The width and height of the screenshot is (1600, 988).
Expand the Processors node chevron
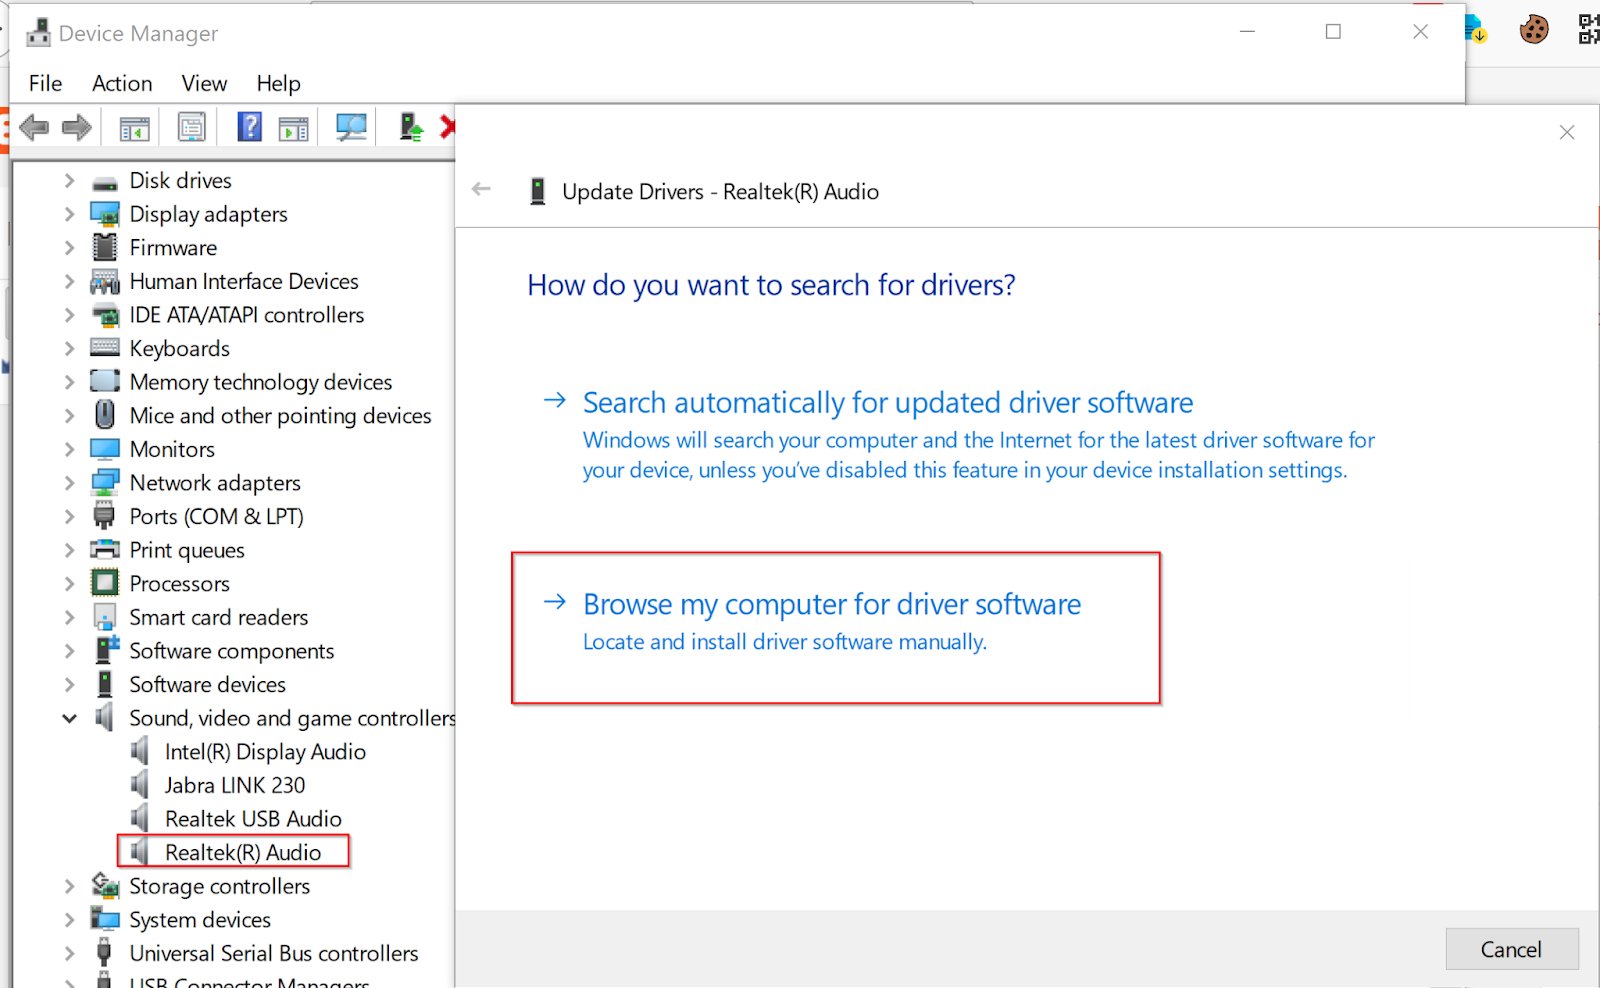pyautogui.click(x=69, y=583)
